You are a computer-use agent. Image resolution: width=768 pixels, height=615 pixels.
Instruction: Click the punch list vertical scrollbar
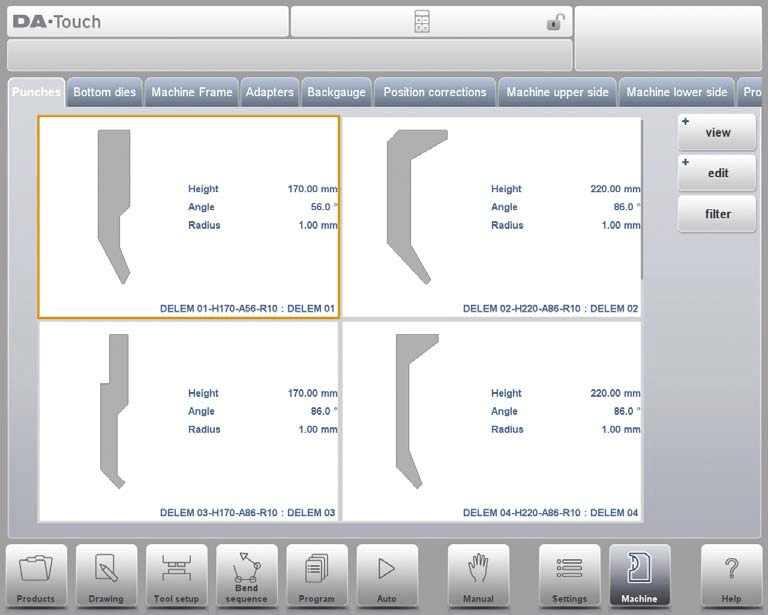[x=642, y=198]
